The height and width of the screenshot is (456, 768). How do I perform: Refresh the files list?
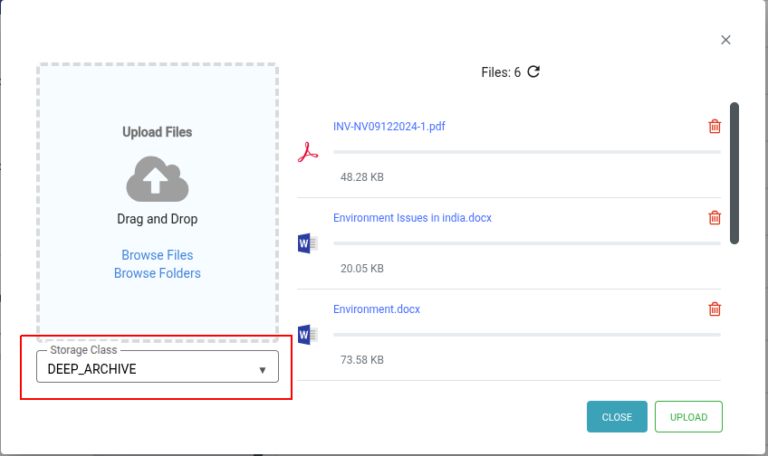tap(534, 72)
